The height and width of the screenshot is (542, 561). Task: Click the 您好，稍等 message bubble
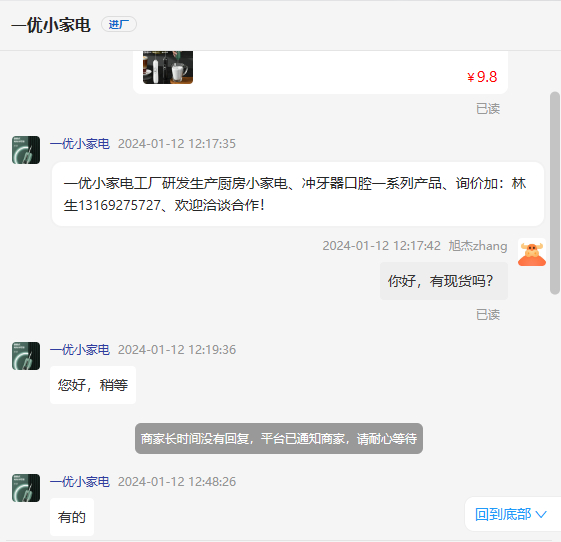coord(93,385)
